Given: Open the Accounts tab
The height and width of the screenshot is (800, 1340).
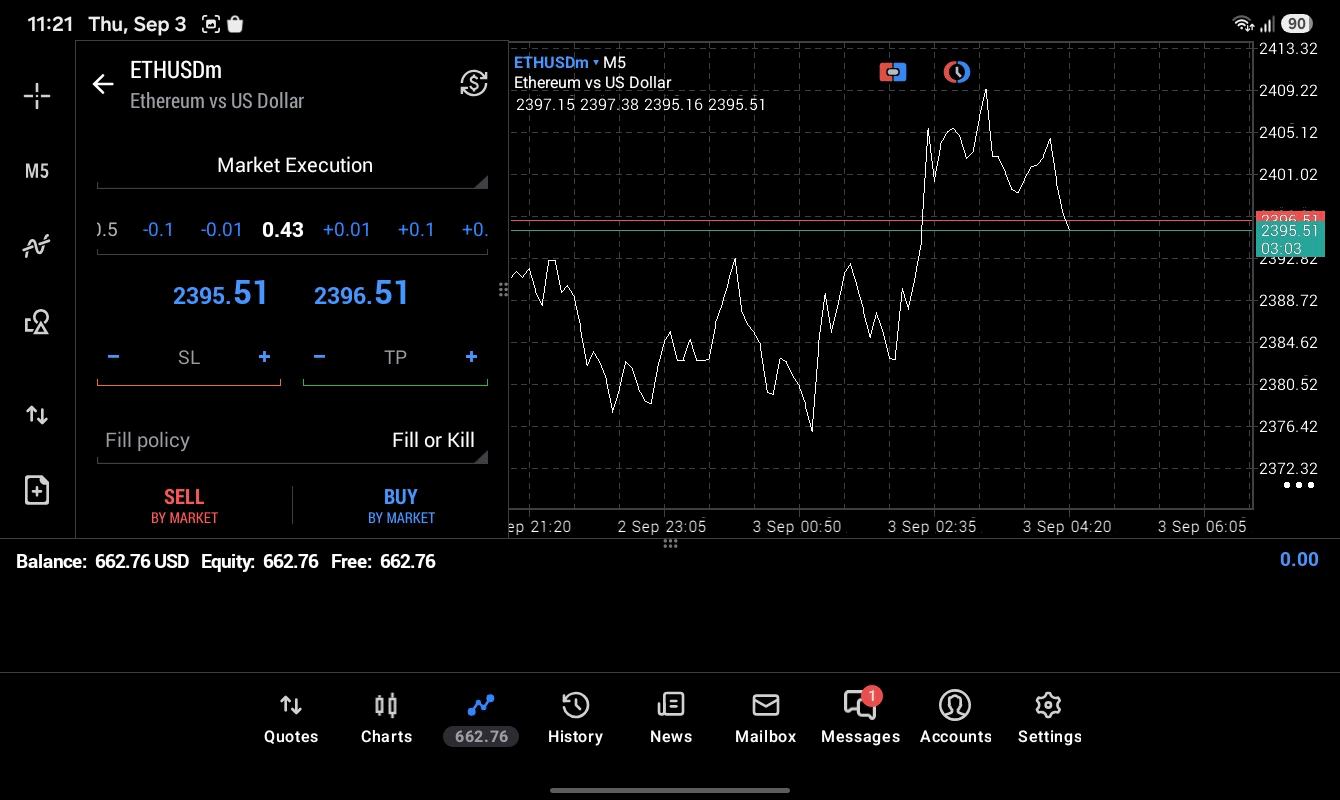Looking at the screenshot, I should pos(955,719).
